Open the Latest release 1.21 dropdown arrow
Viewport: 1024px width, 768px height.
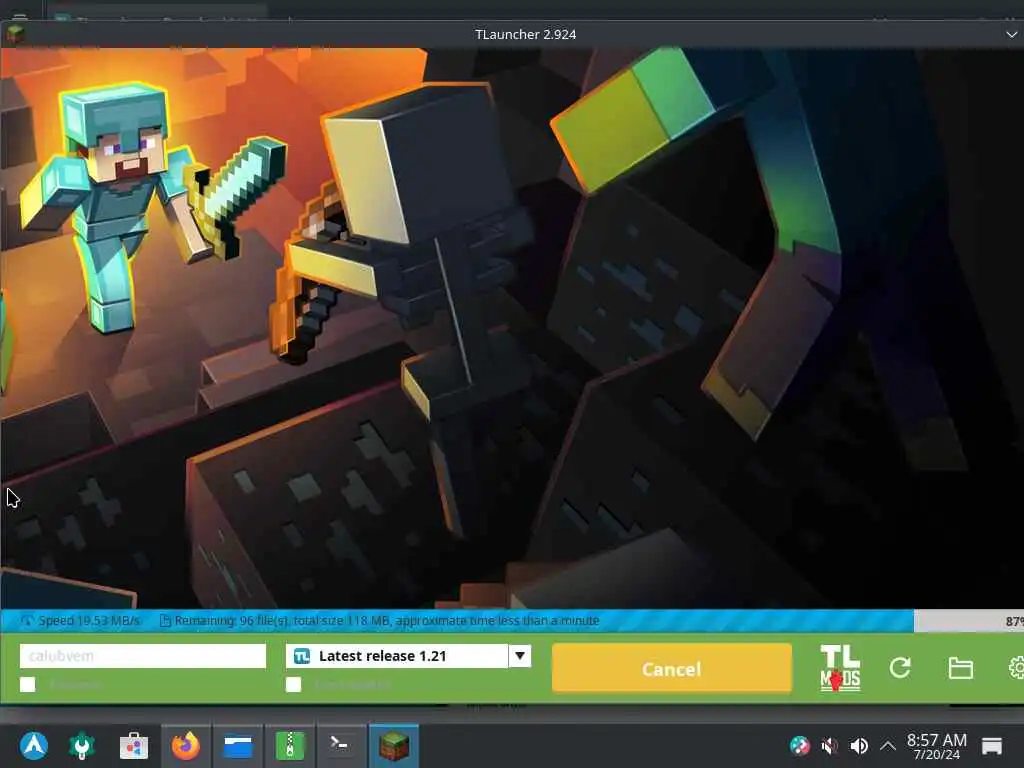click(x=520, y=656)
